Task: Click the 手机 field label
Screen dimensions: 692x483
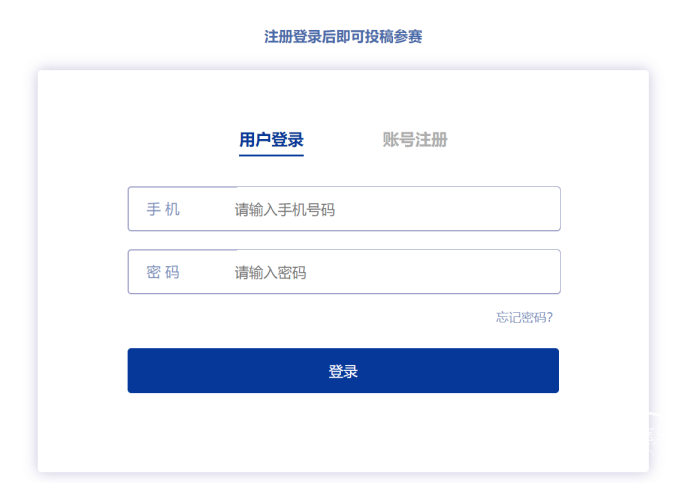Action: [x=163, y=210]
